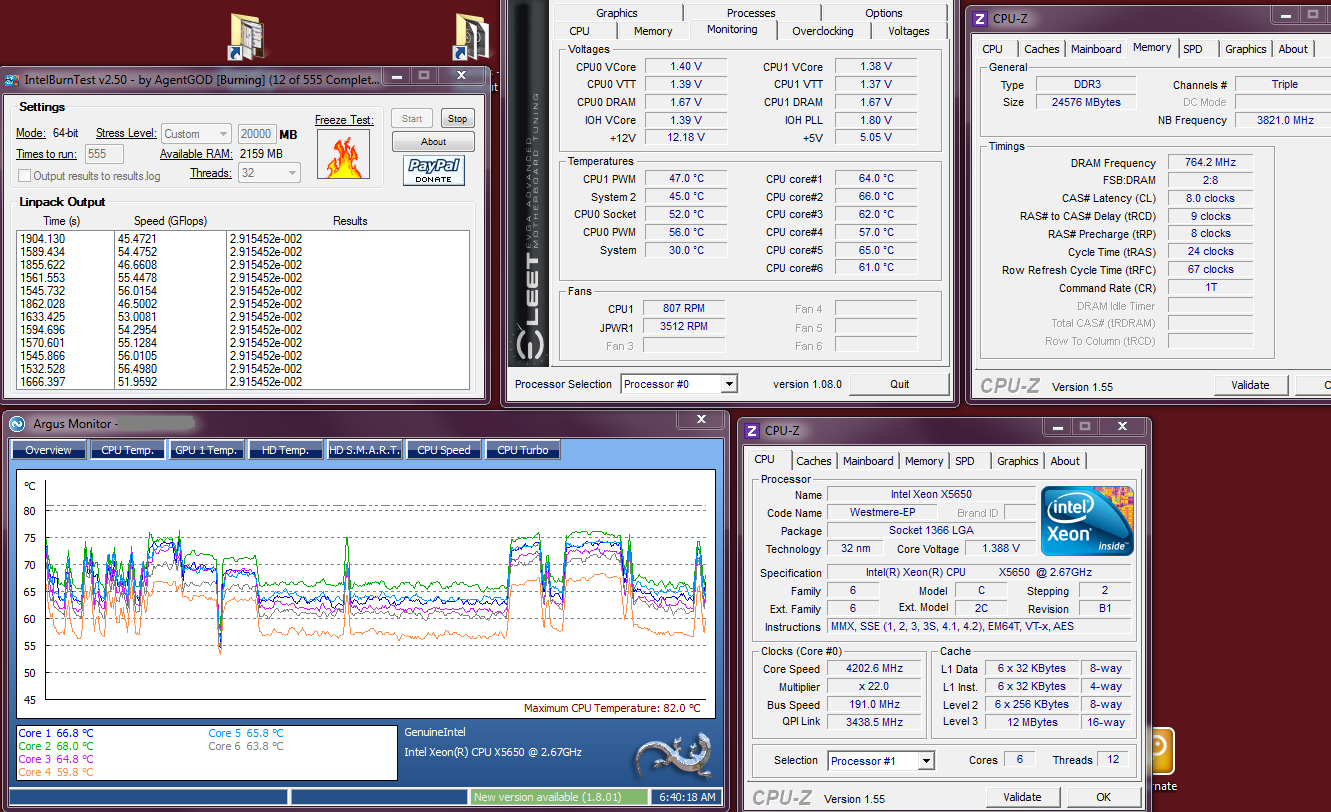Image resolution: width=1331 pixels, height=812 pixels.
Task: Click the Times to run input field
Action: coord(104,154)
